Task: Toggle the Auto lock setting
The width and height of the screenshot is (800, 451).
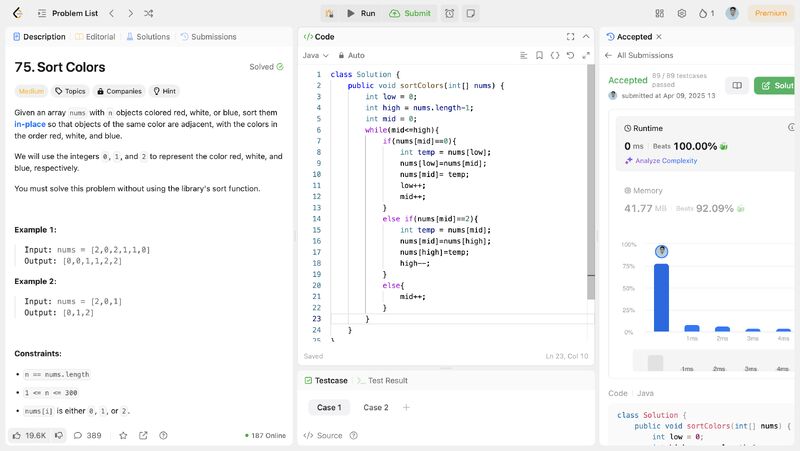Action: [x=351, y=55]
